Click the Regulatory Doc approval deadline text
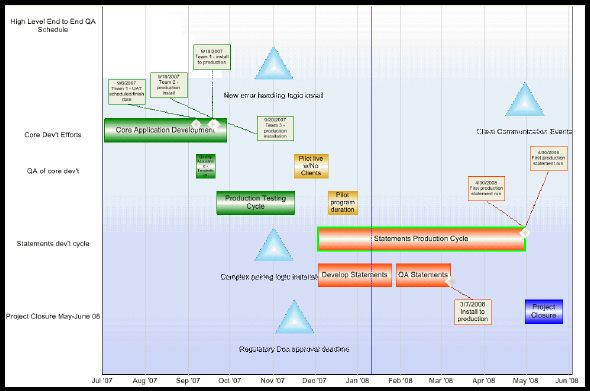The height and width of the screenshot is (391, 590). coord(294,349)
